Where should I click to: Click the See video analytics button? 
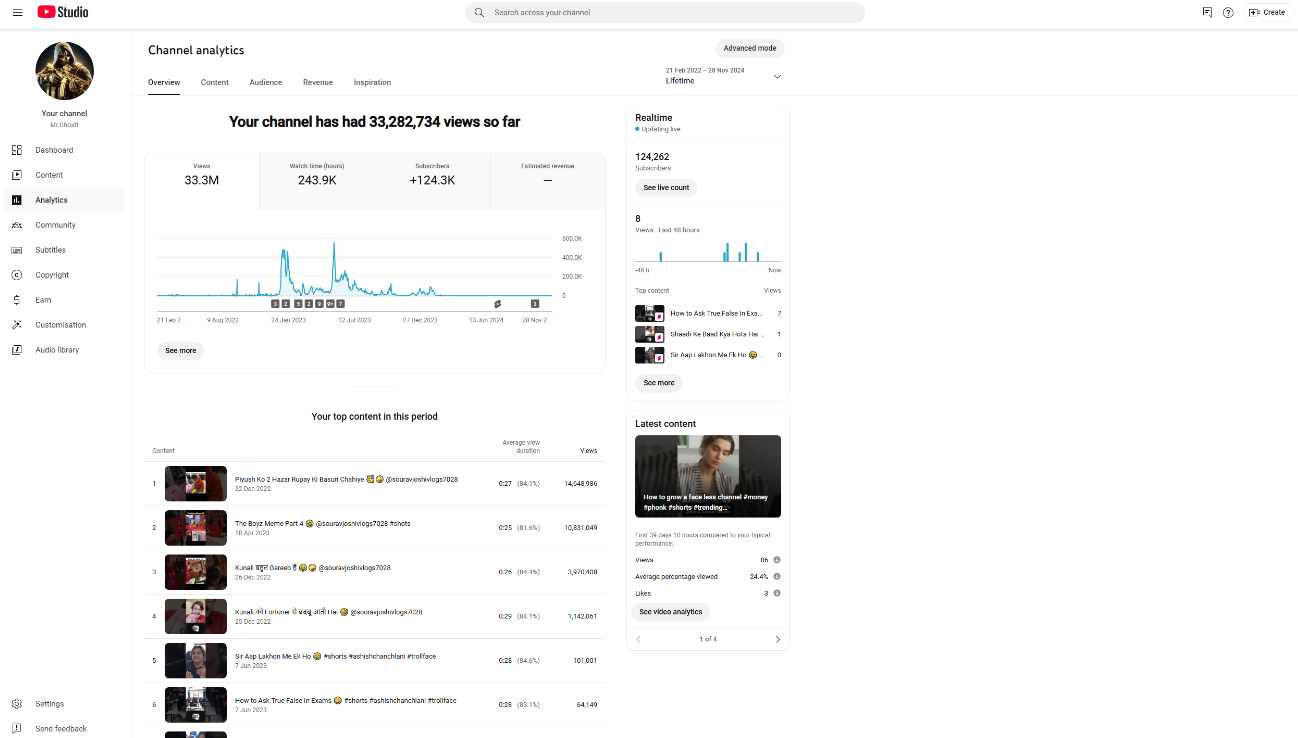(x=671, y=612)
